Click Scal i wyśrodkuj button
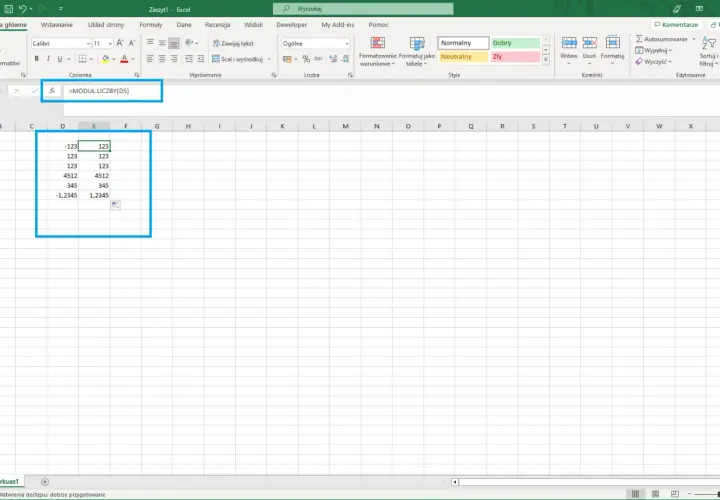Screen dimensions: 720x500 point(237,59)
